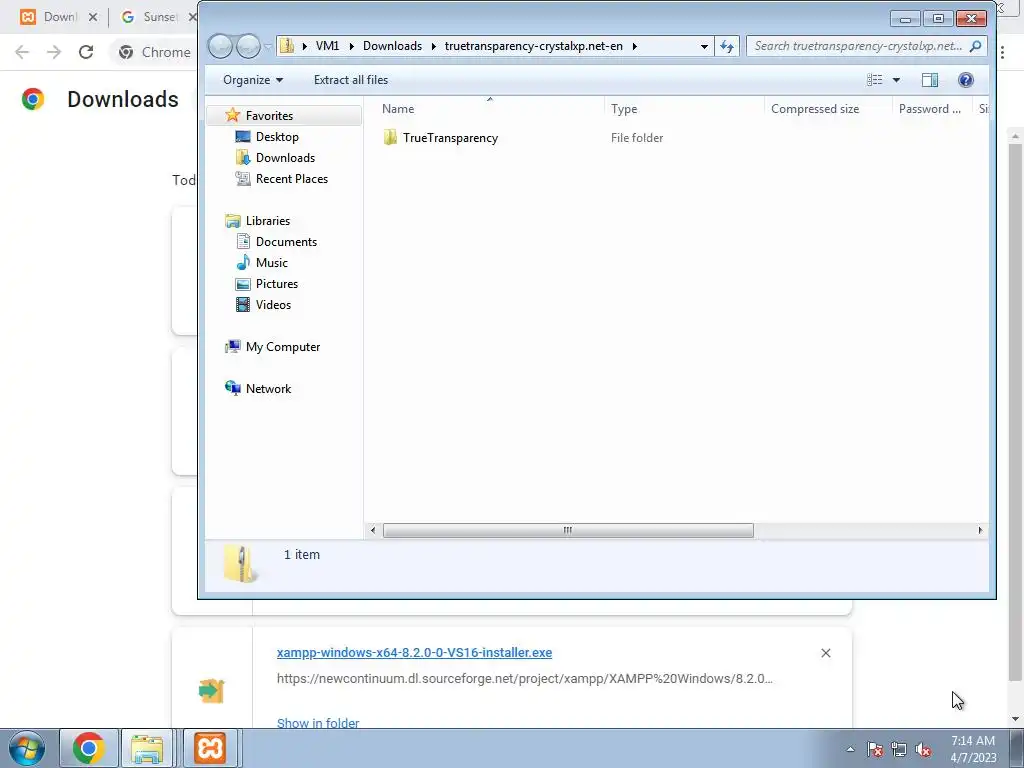1024x768 pixels.
Task: Click the horizontal scrollbar thumb
Action: click(x=568, y=530)
